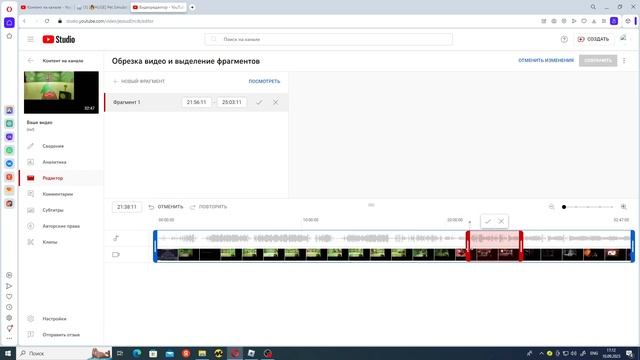The height and width of the screenshot is (360, 640).
Task: Click the audio track music note icon
Action: click(x=116, y=238)
